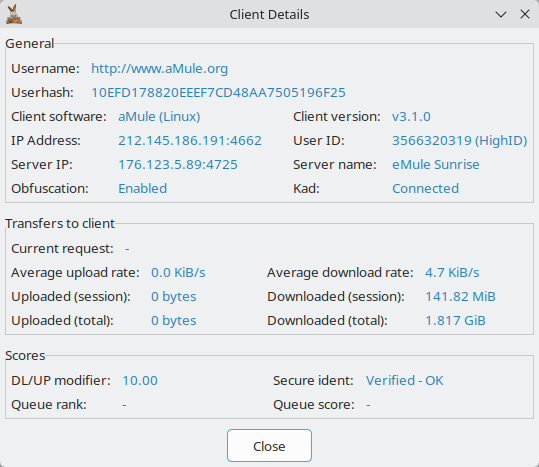
Task: Click Downloaded (session) value 141.82 MiB
Action: pos(460,297)
